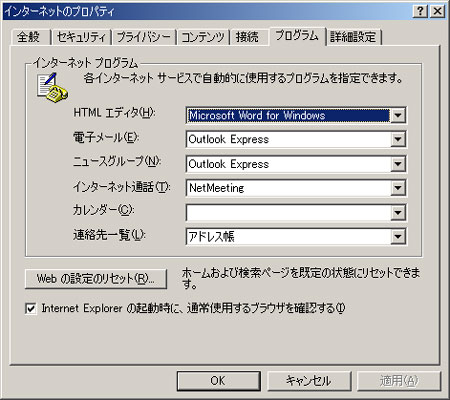Open the インターネット通話 dropdown arrow
Image resolution: width=450 pixels, height=400 pixels.
pyautogui.click(x=398, y=188)
